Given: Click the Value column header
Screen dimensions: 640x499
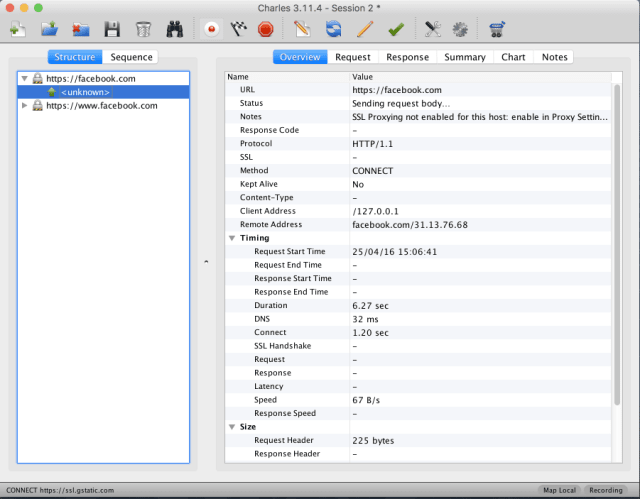Looking at the screenshot, I should point(480,77).
